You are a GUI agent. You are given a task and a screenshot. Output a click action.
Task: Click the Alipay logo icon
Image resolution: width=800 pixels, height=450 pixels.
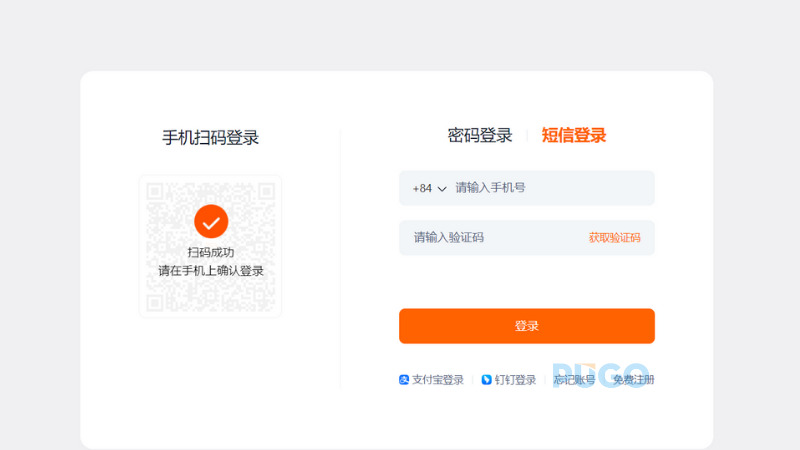(x=404, y=380)
